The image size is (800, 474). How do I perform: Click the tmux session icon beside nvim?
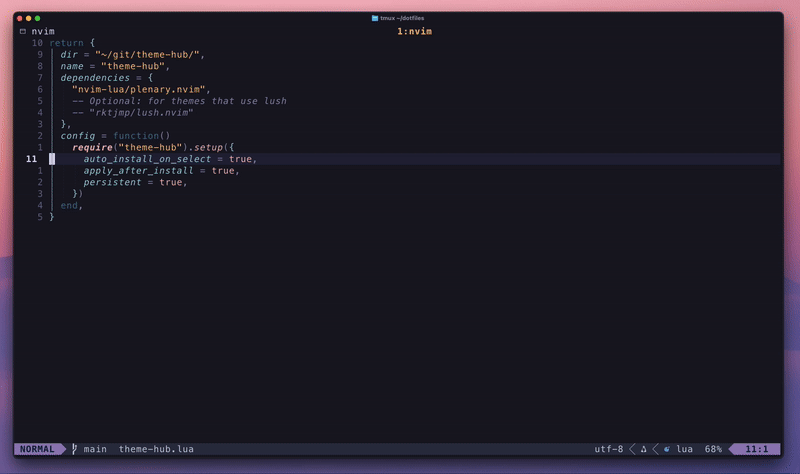pyautogui.click(x=22, y=31)
